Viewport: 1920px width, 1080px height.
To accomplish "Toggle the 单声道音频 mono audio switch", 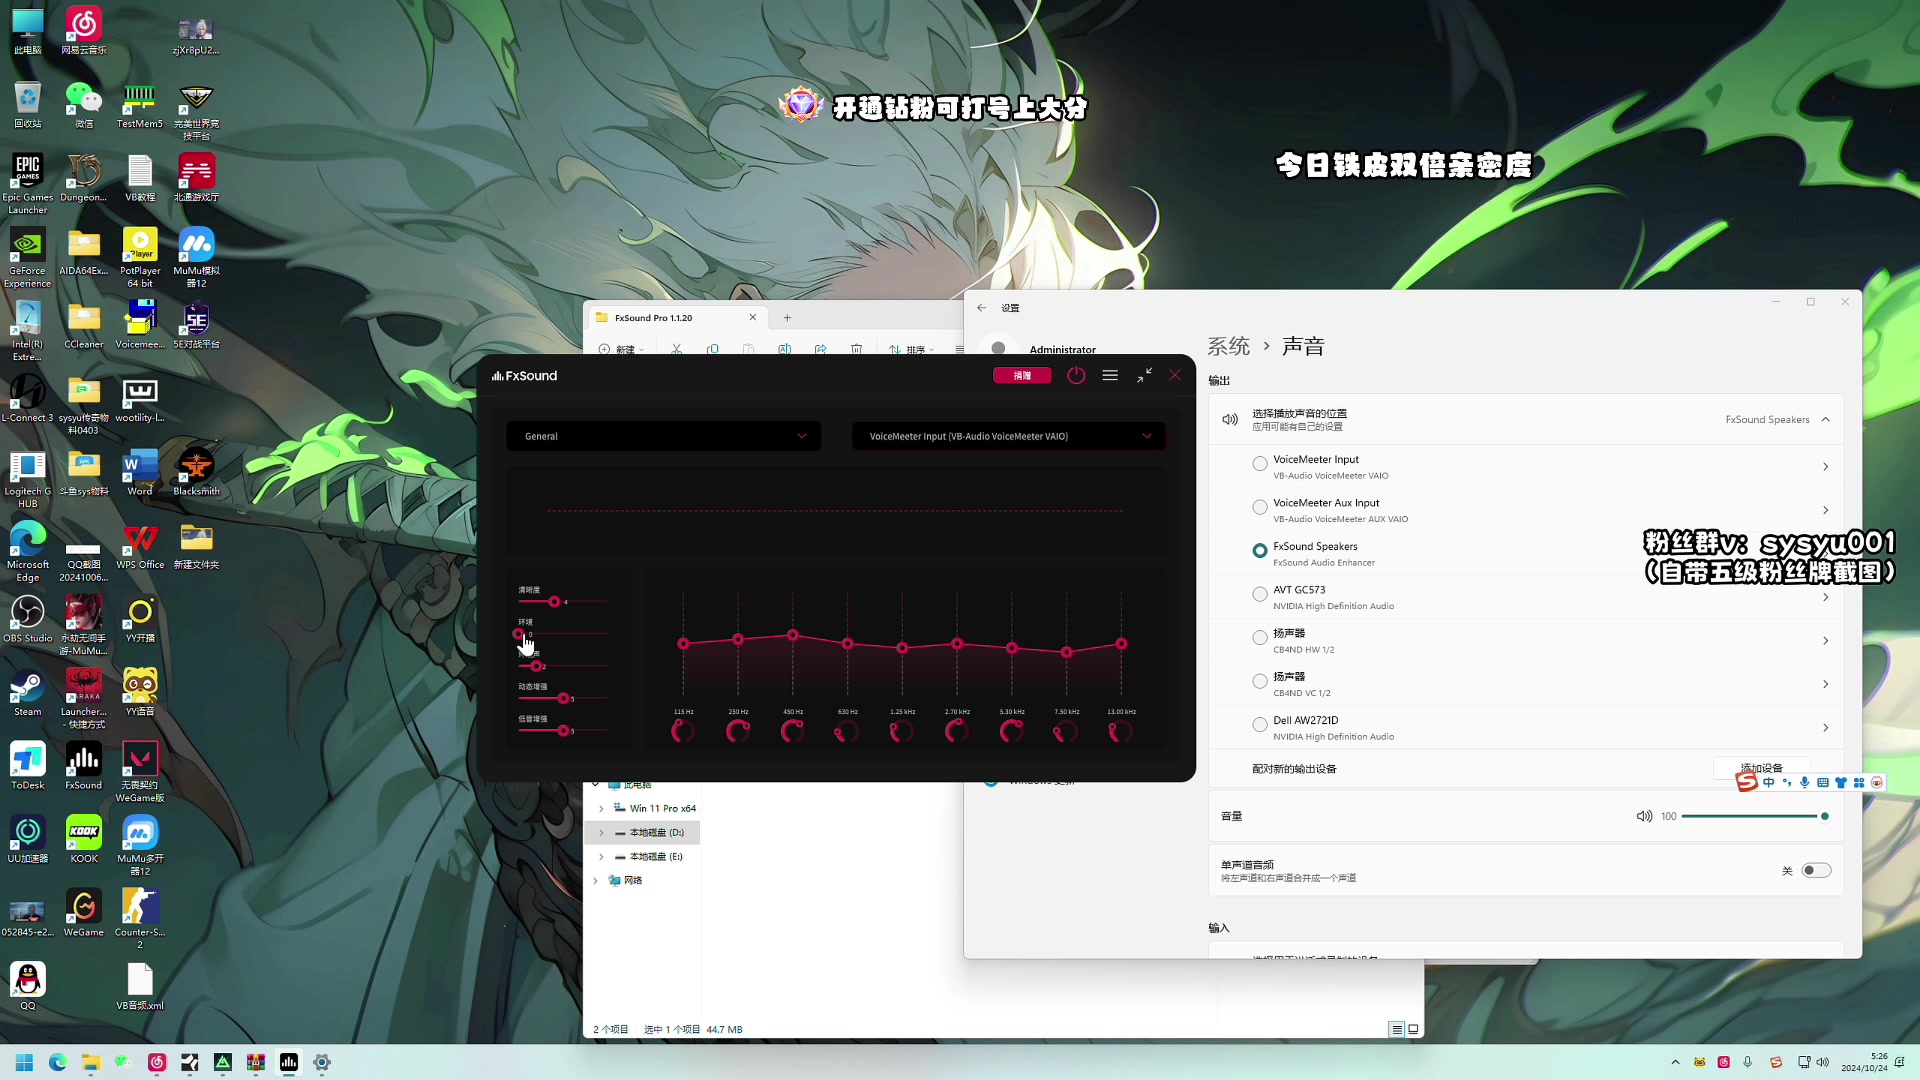I will tap(1816, 870).
